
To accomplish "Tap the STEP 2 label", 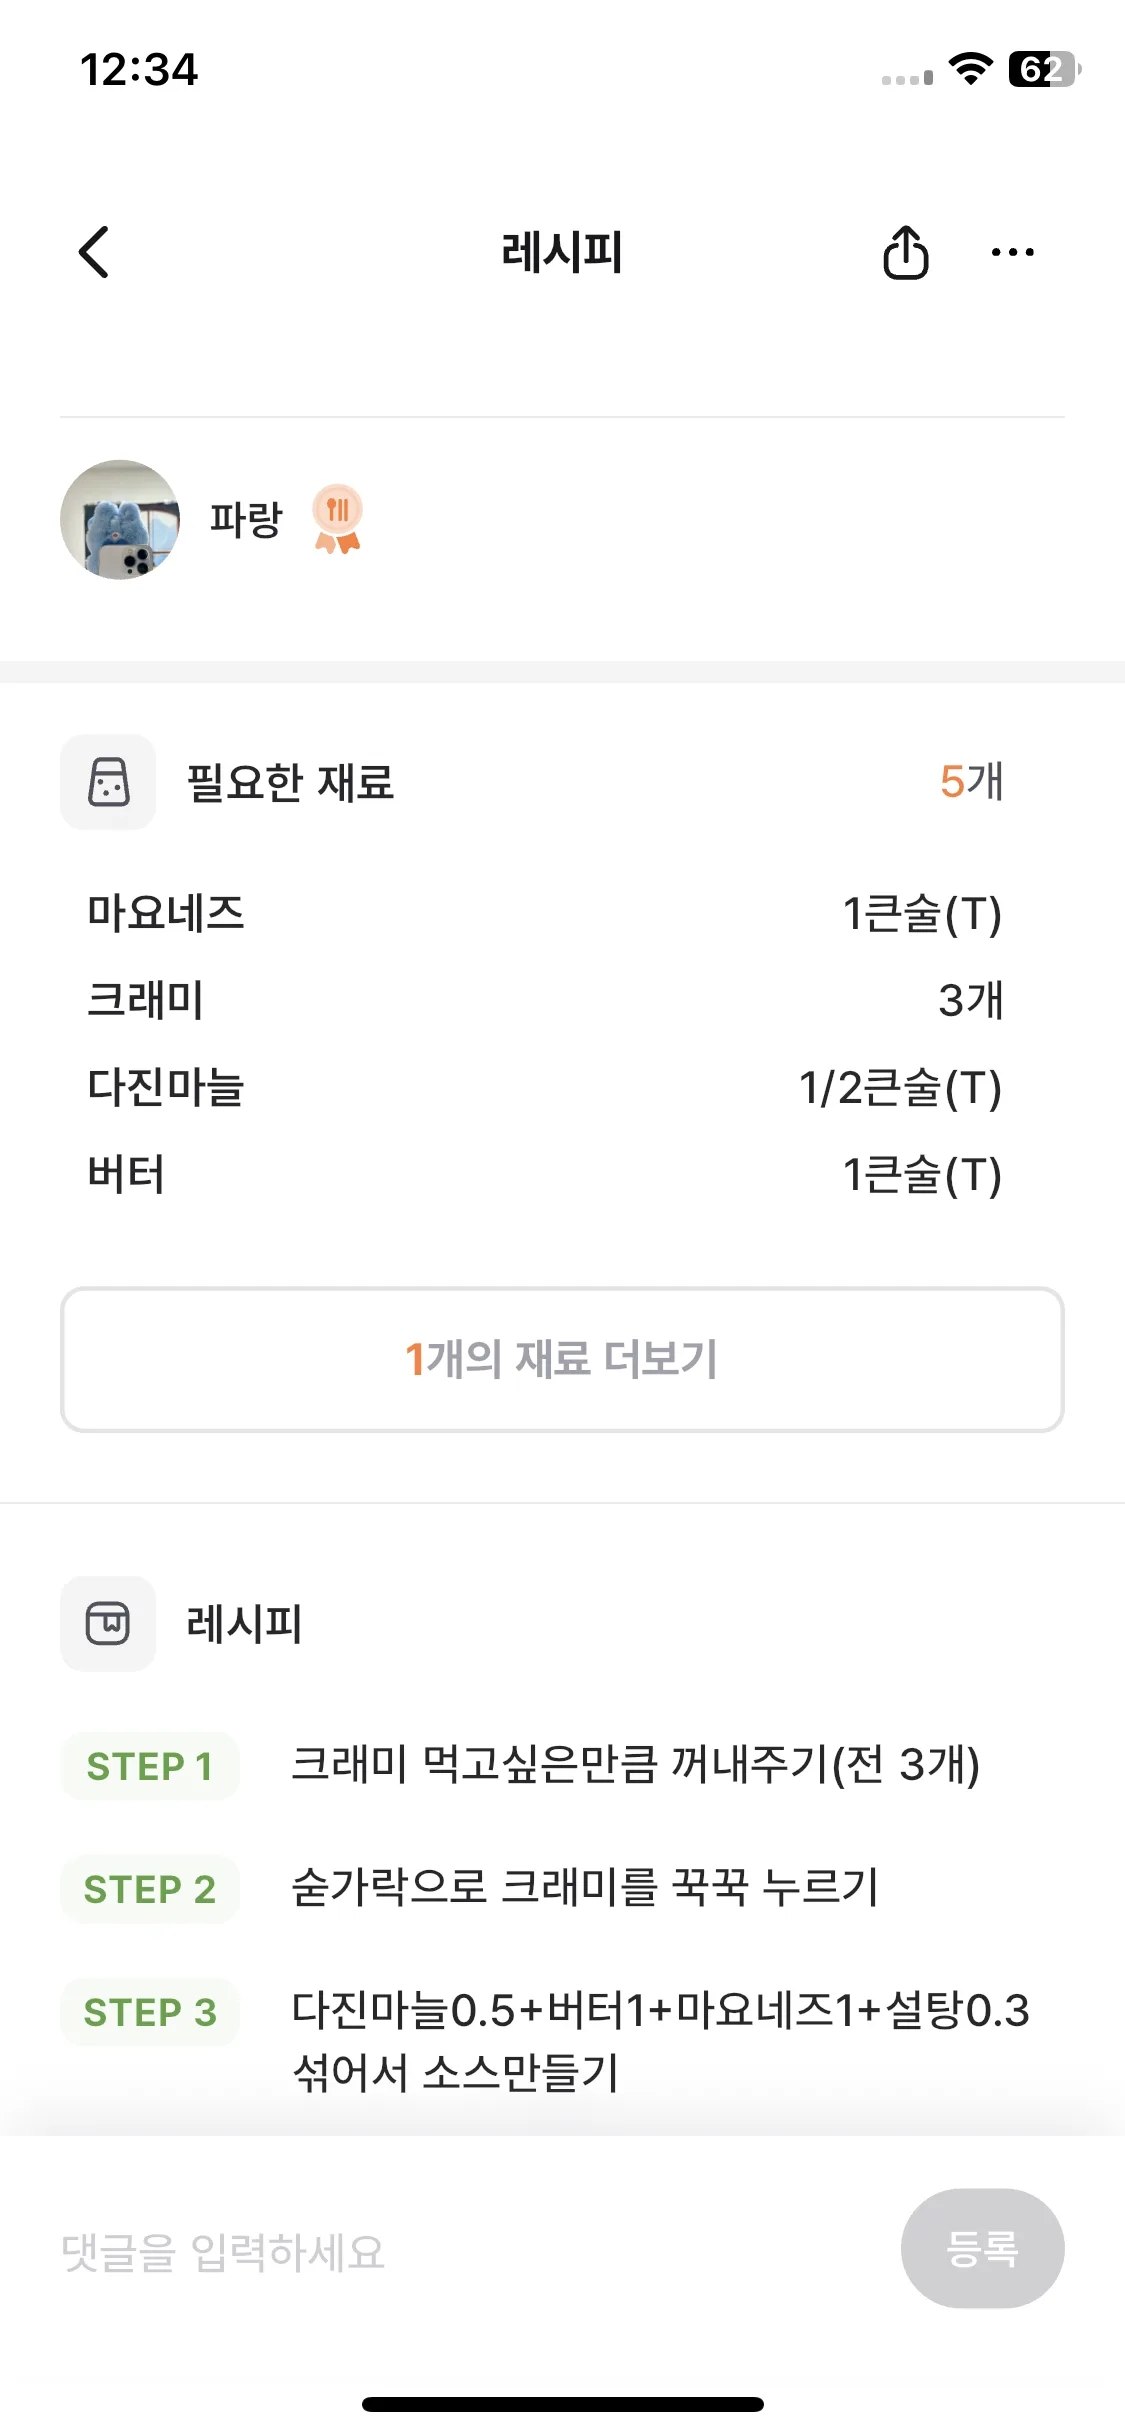I will tap(150, 1889).
